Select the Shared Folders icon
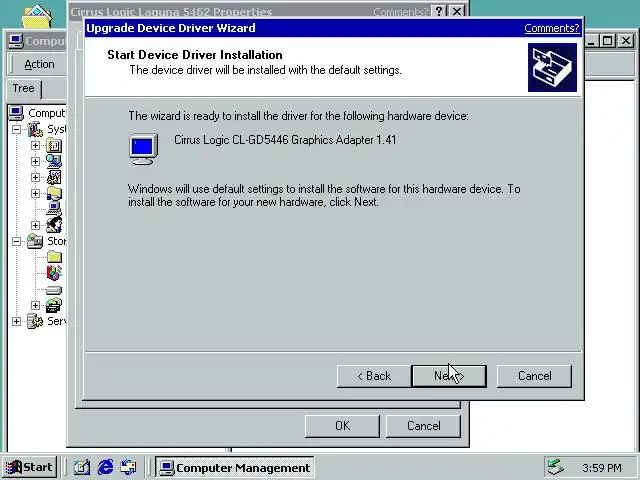This screenshot has width=640, height=480. pyautogui.click(x=54, y=193)
